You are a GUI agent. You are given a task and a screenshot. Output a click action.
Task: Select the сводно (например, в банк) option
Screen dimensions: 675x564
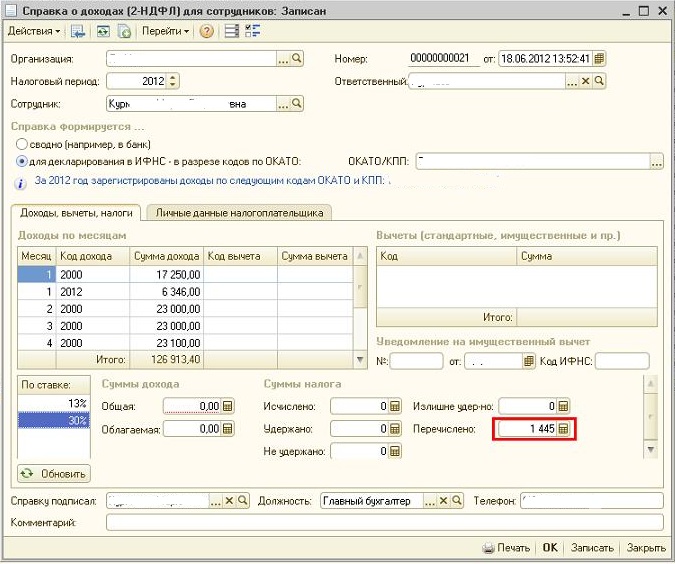pos(21,144)
